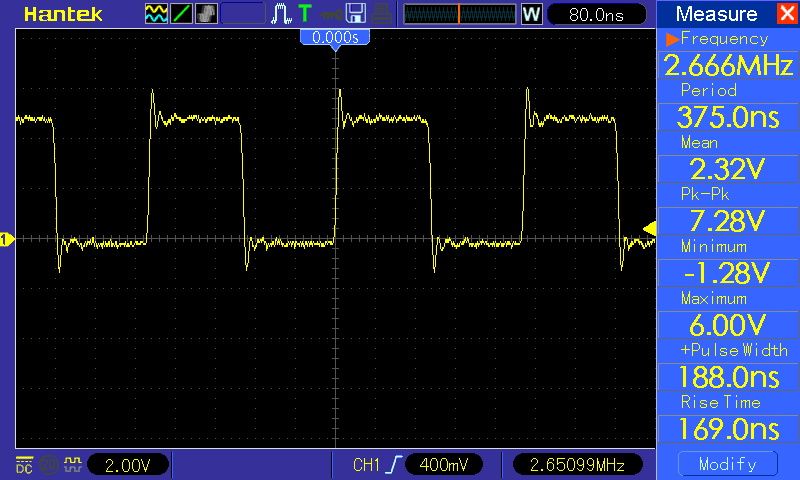Screen dimensions: 800x480
Task: Click the 20 bandwidth limit circle icon
Action: pos(49,465)
